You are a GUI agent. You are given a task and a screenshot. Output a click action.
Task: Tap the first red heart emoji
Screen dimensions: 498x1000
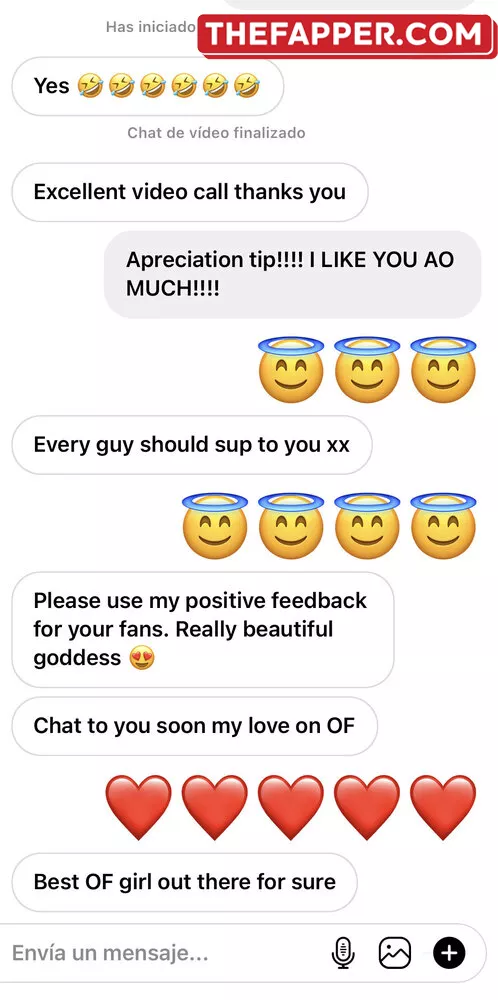pos(138,807)
